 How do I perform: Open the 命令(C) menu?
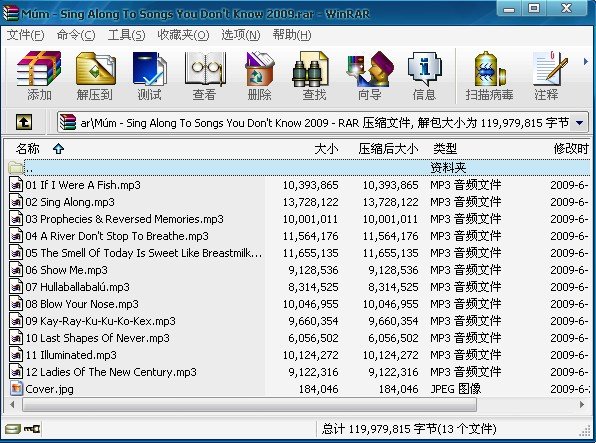tap(76, 35)
